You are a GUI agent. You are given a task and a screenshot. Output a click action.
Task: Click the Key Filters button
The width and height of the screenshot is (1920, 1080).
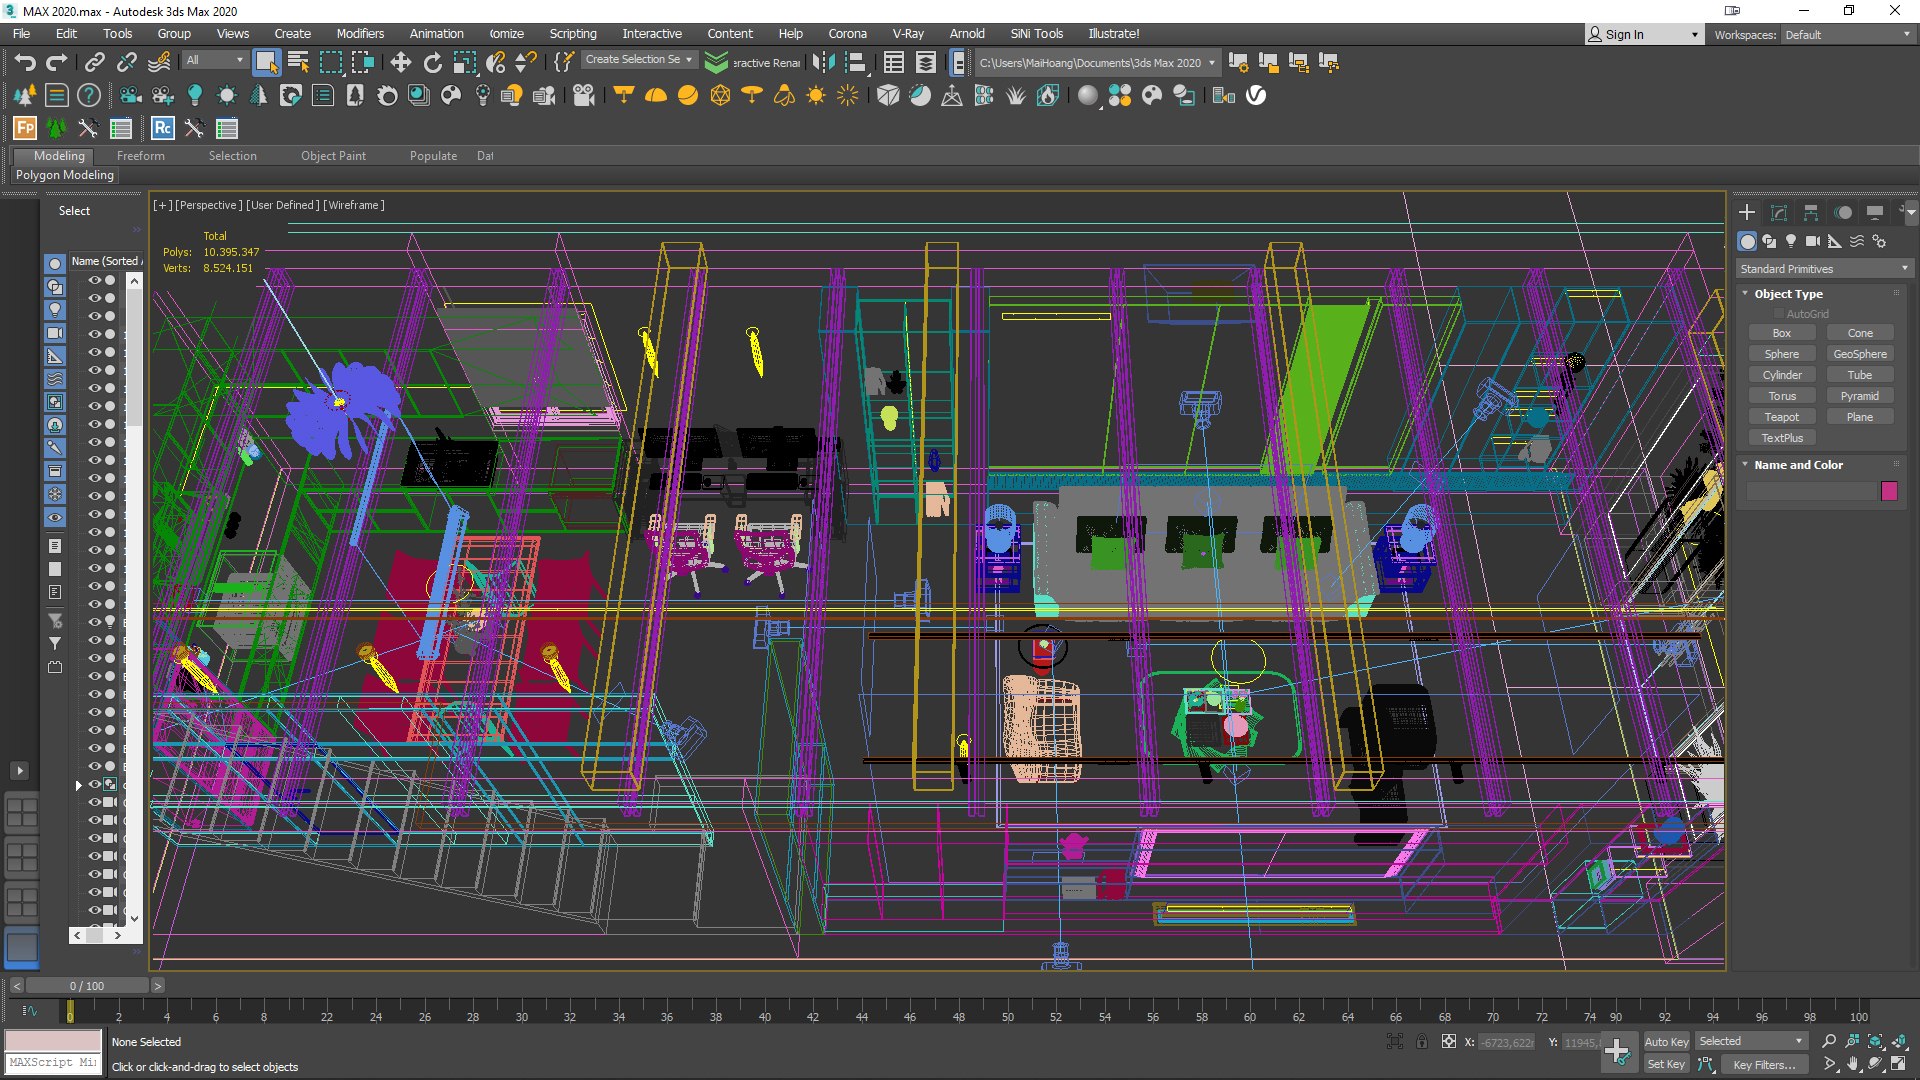click(x=1764, y=1064)
